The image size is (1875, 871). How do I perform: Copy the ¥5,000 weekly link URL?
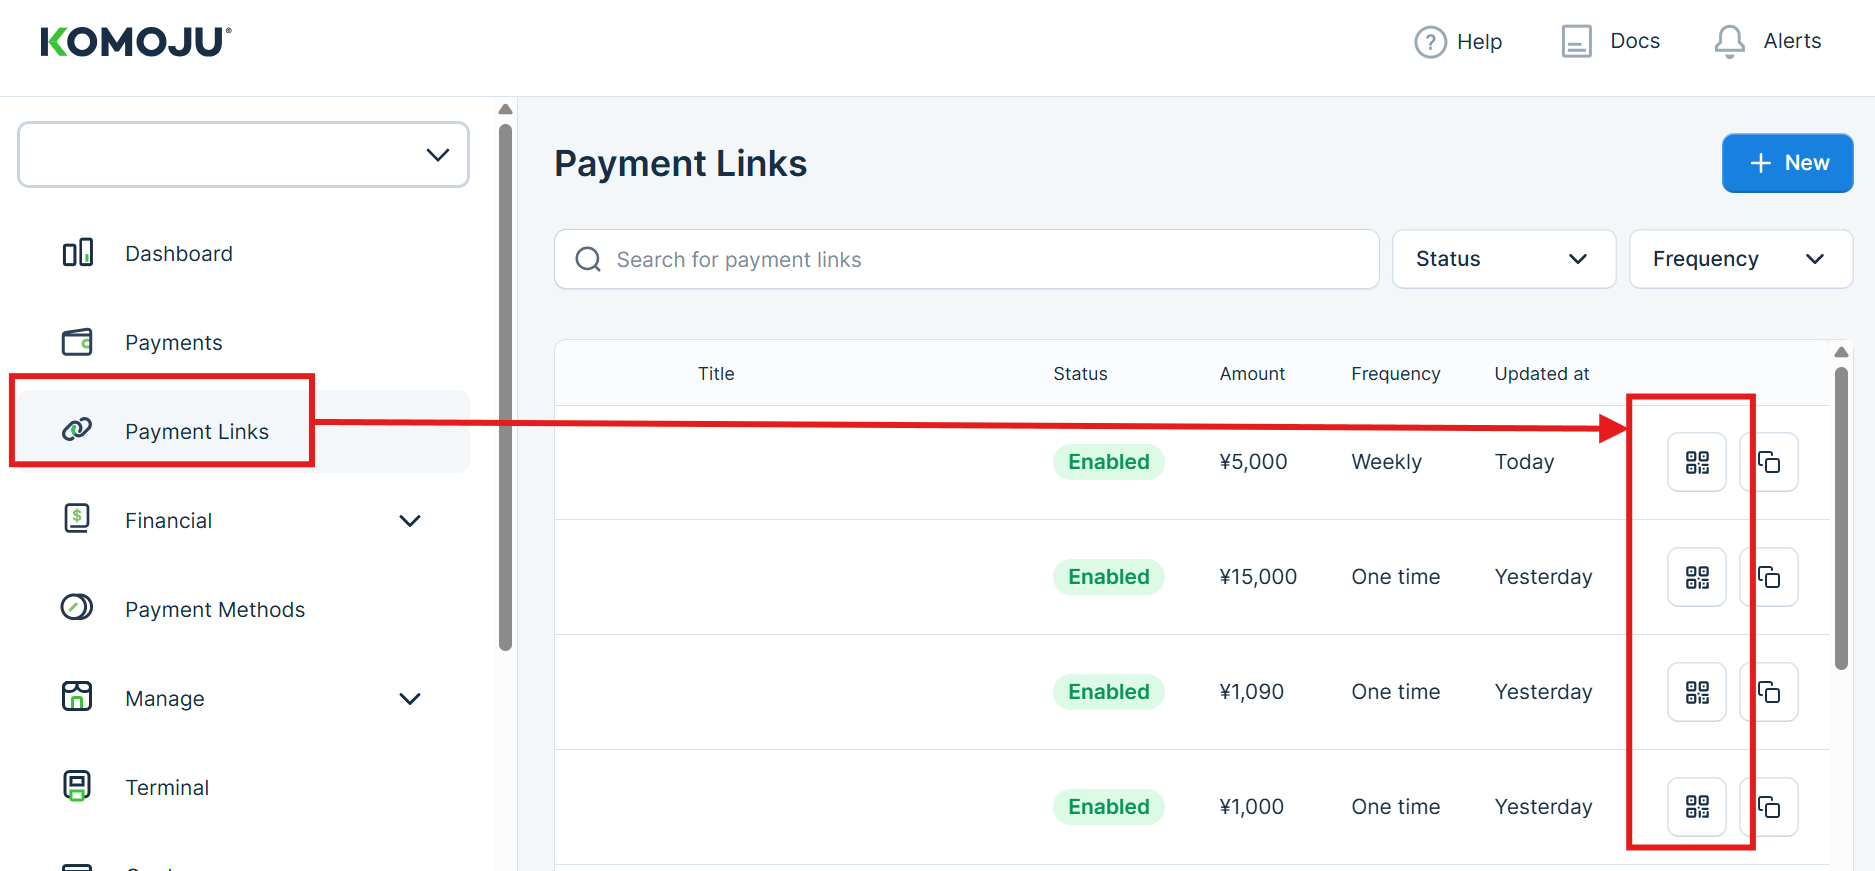click(x=1769, y=462)
